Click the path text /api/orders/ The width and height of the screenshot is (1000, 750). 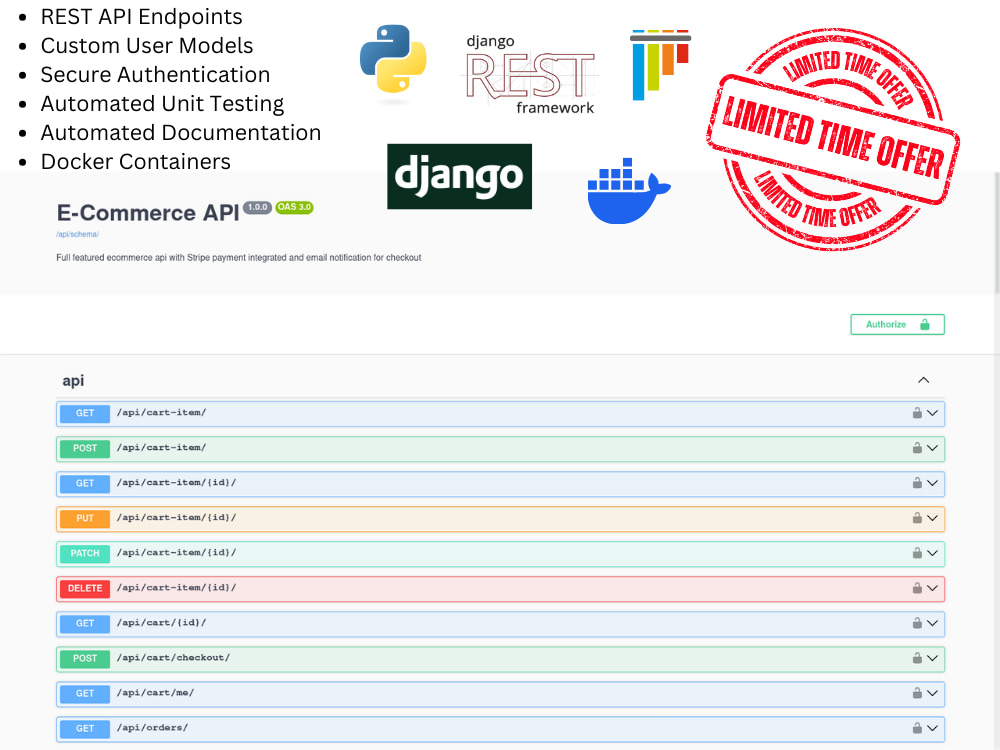pyautogui.click(x=152, y=728)
